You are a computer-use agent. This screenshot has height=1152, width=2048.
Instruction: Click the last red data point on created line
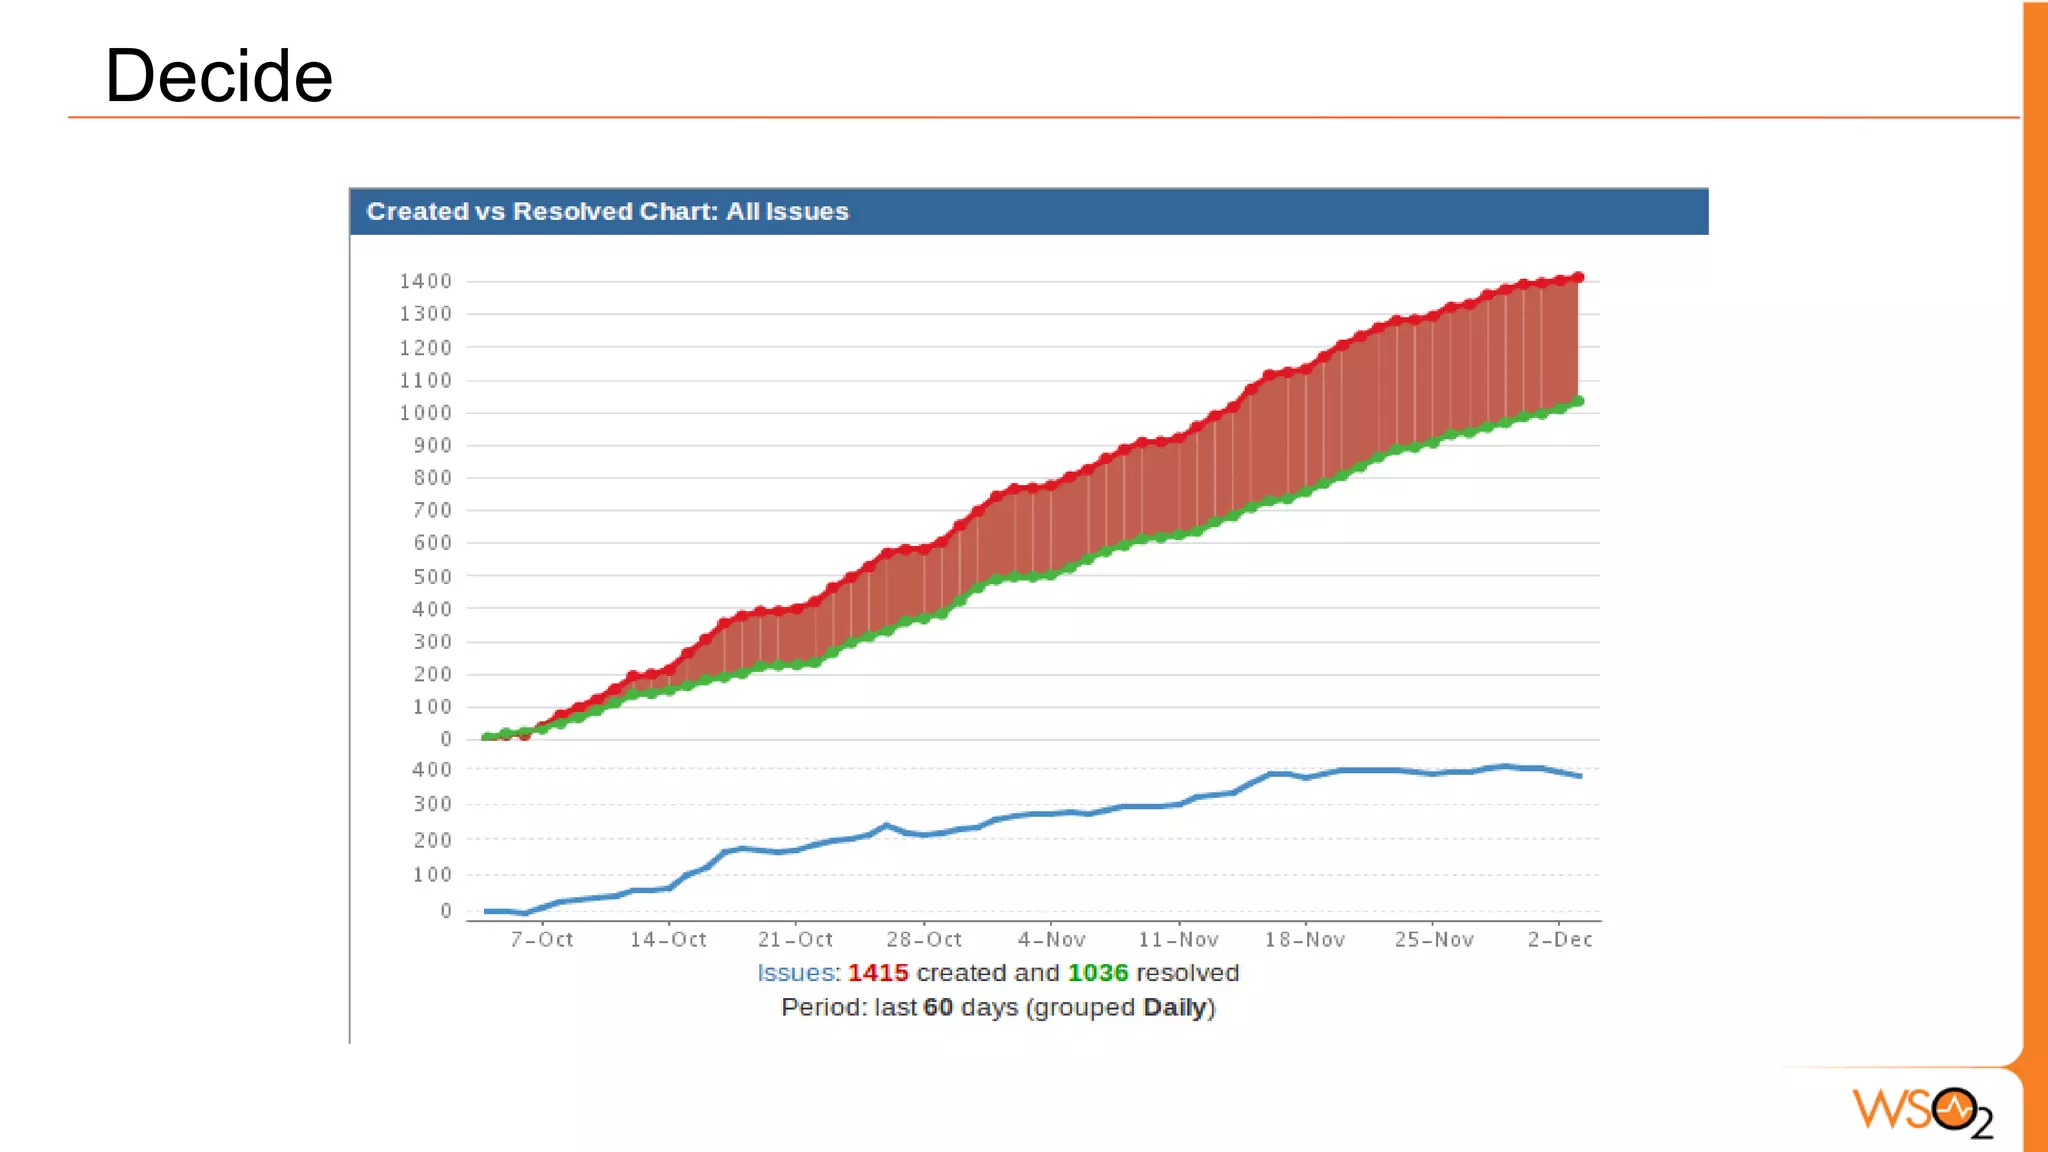[1578, 277]
